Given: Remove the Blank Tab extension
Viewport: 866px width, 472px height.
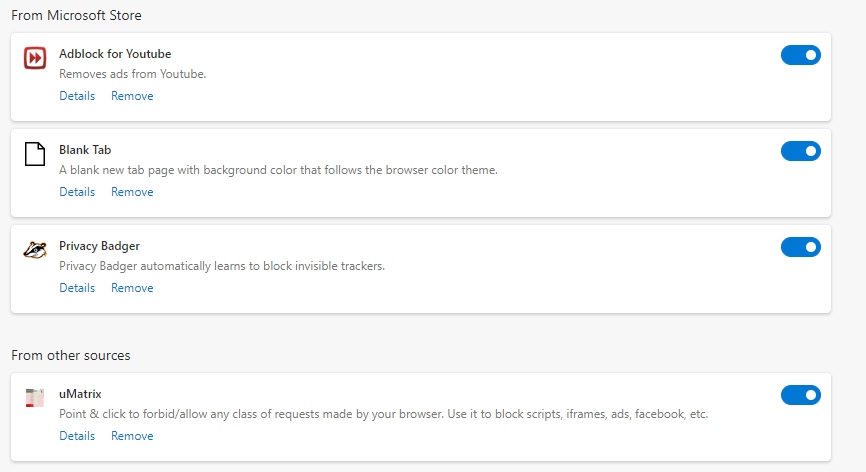Looking at the screenshot, I should (132, 192).
